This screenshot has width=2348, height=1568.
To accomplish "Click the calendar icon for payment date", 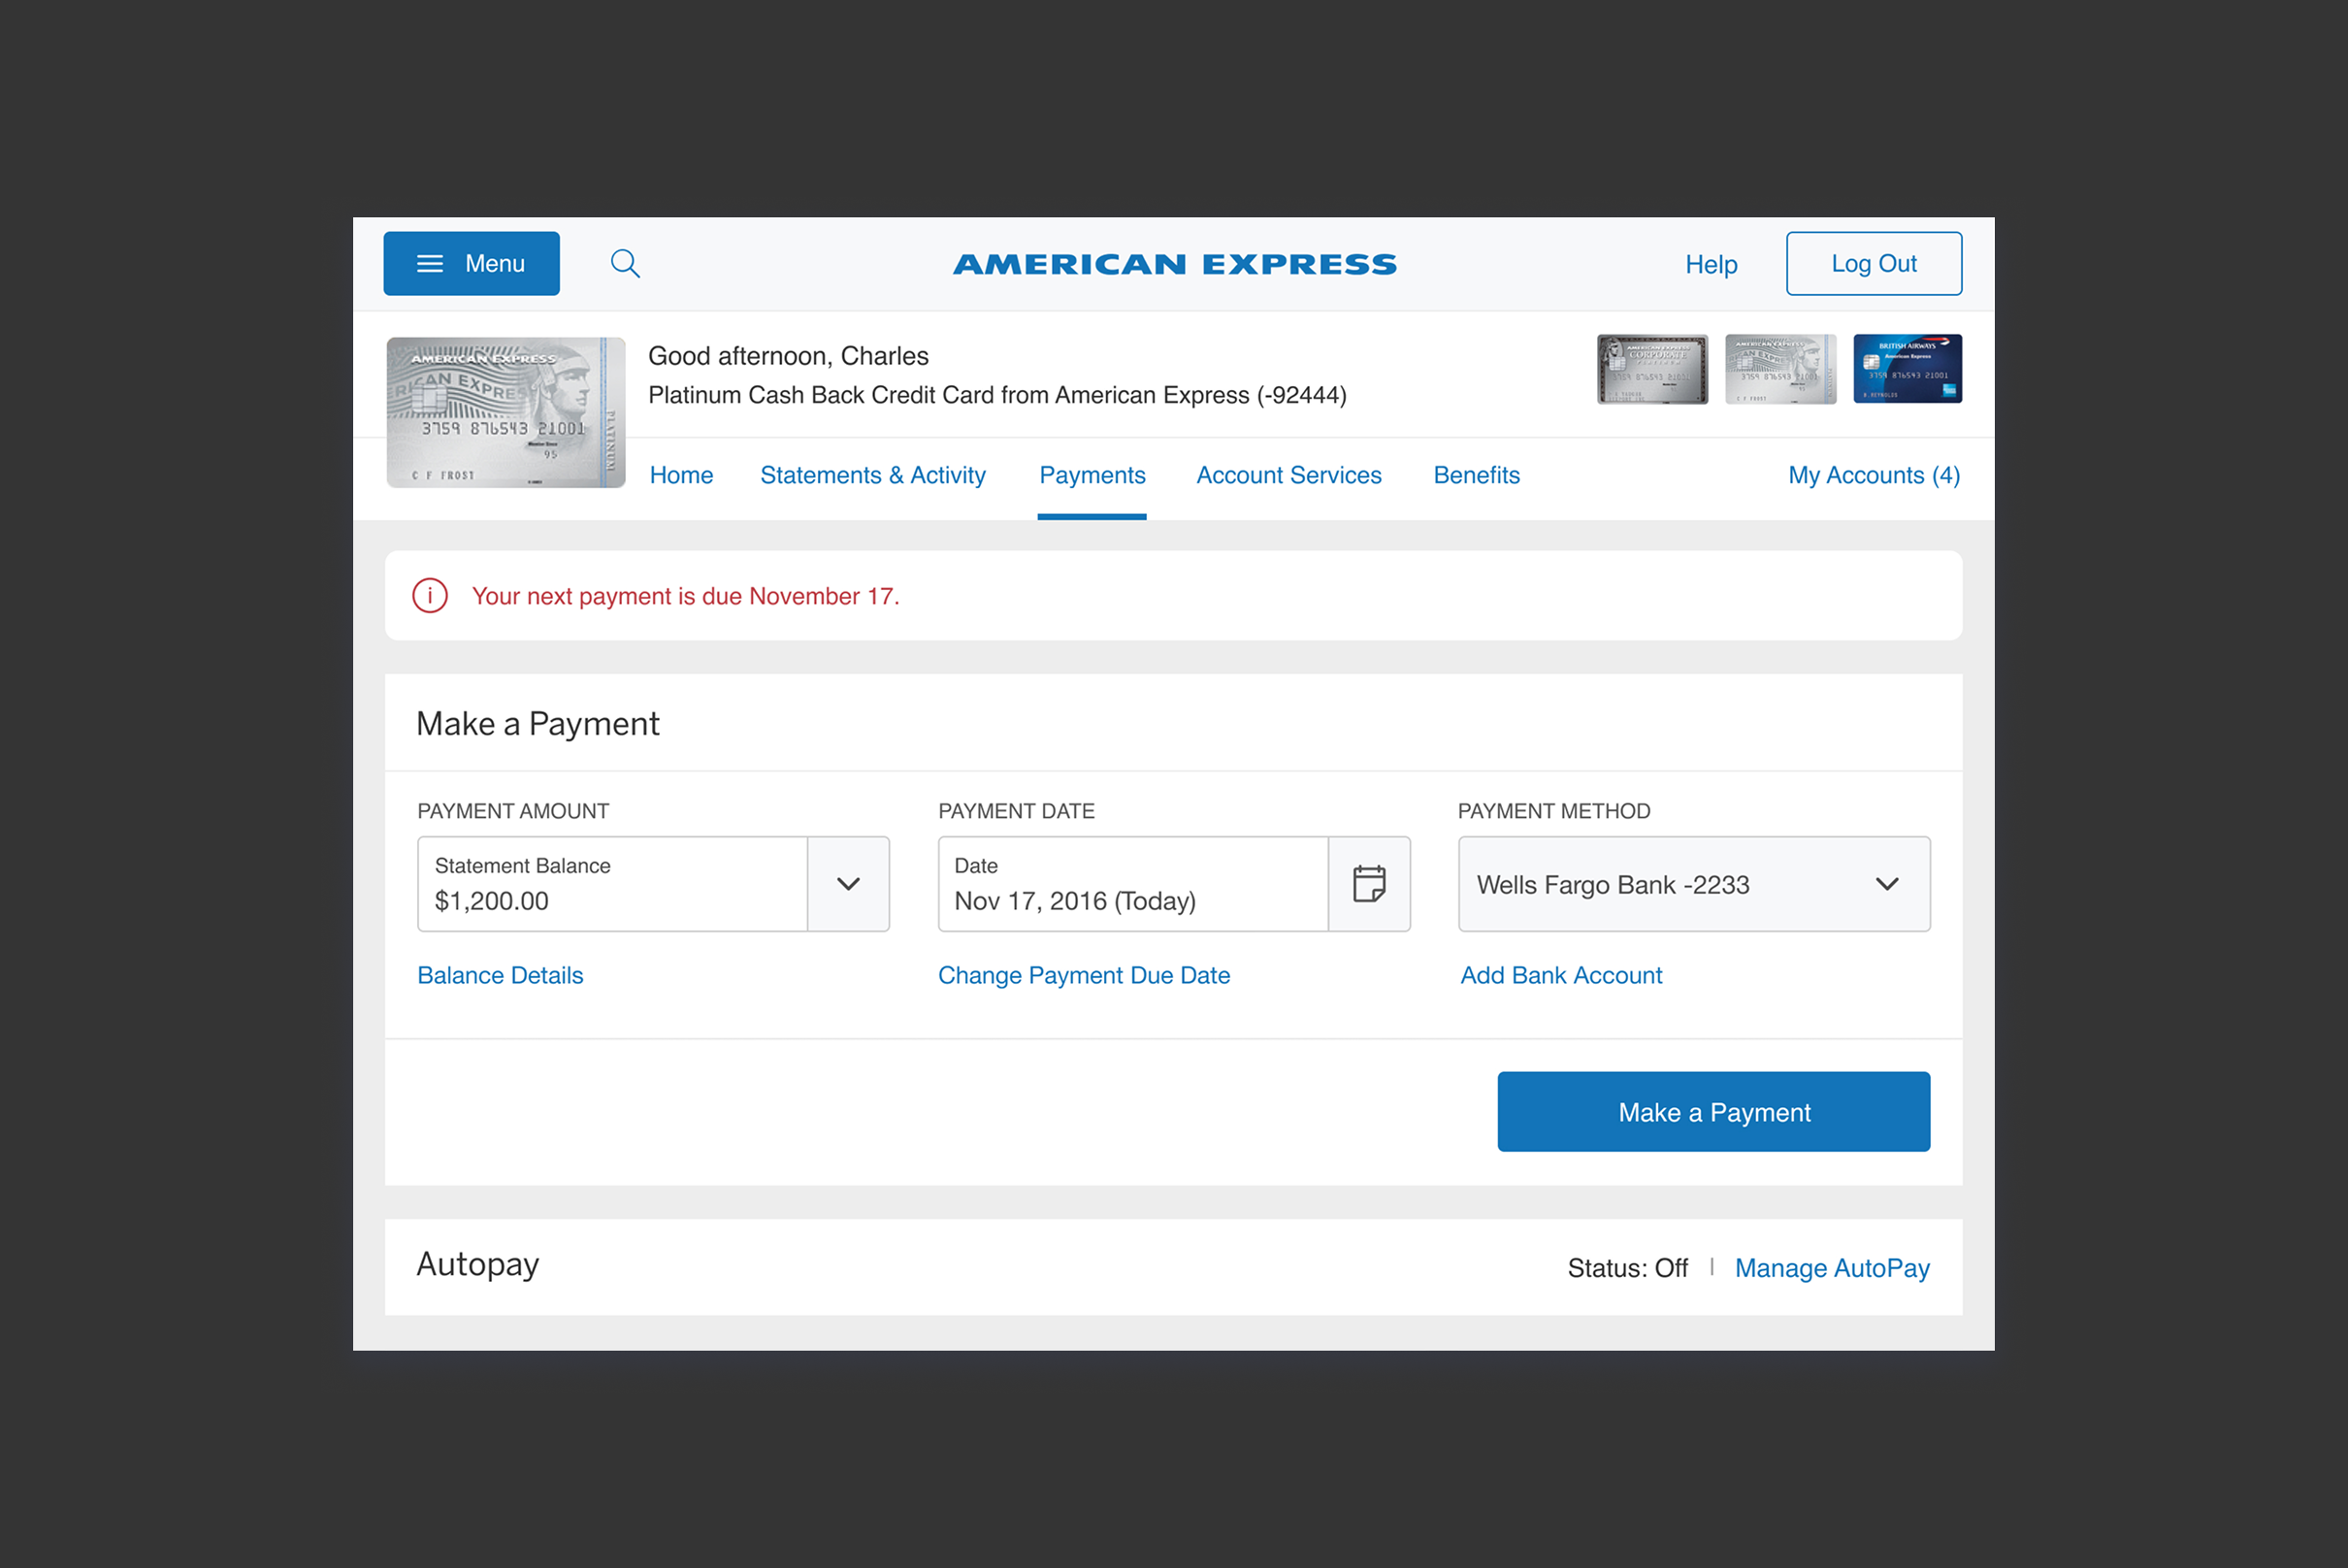I will pyautogui.click(x=1369, y=884).
